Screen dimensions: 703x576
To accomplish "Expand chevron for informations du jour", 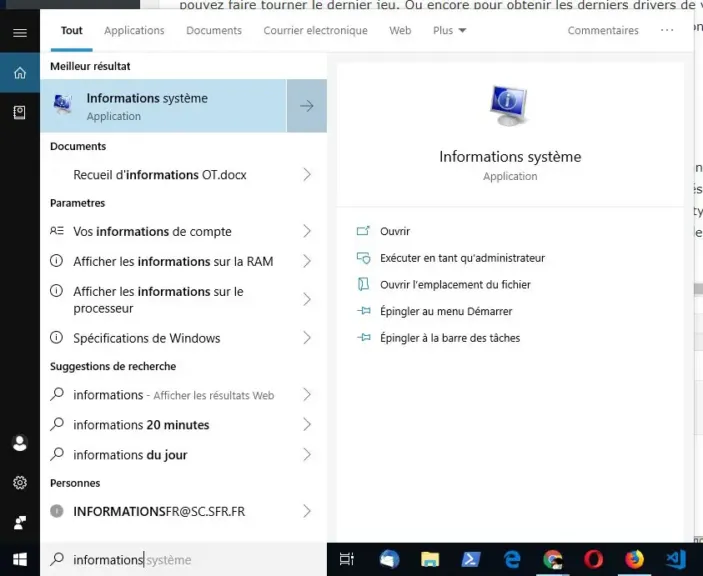I will click(x=307, y=455).
